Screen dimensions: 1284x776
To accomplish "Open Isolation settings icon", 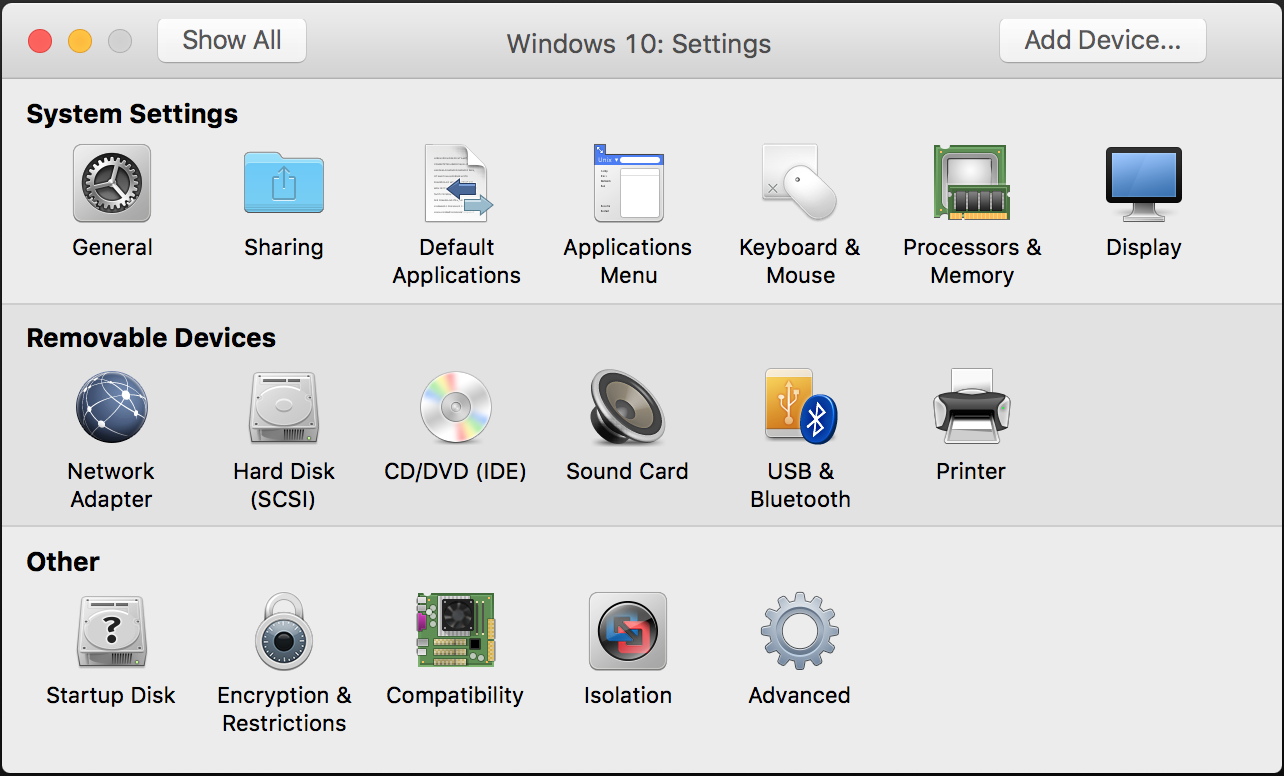I will click(628, 631).
